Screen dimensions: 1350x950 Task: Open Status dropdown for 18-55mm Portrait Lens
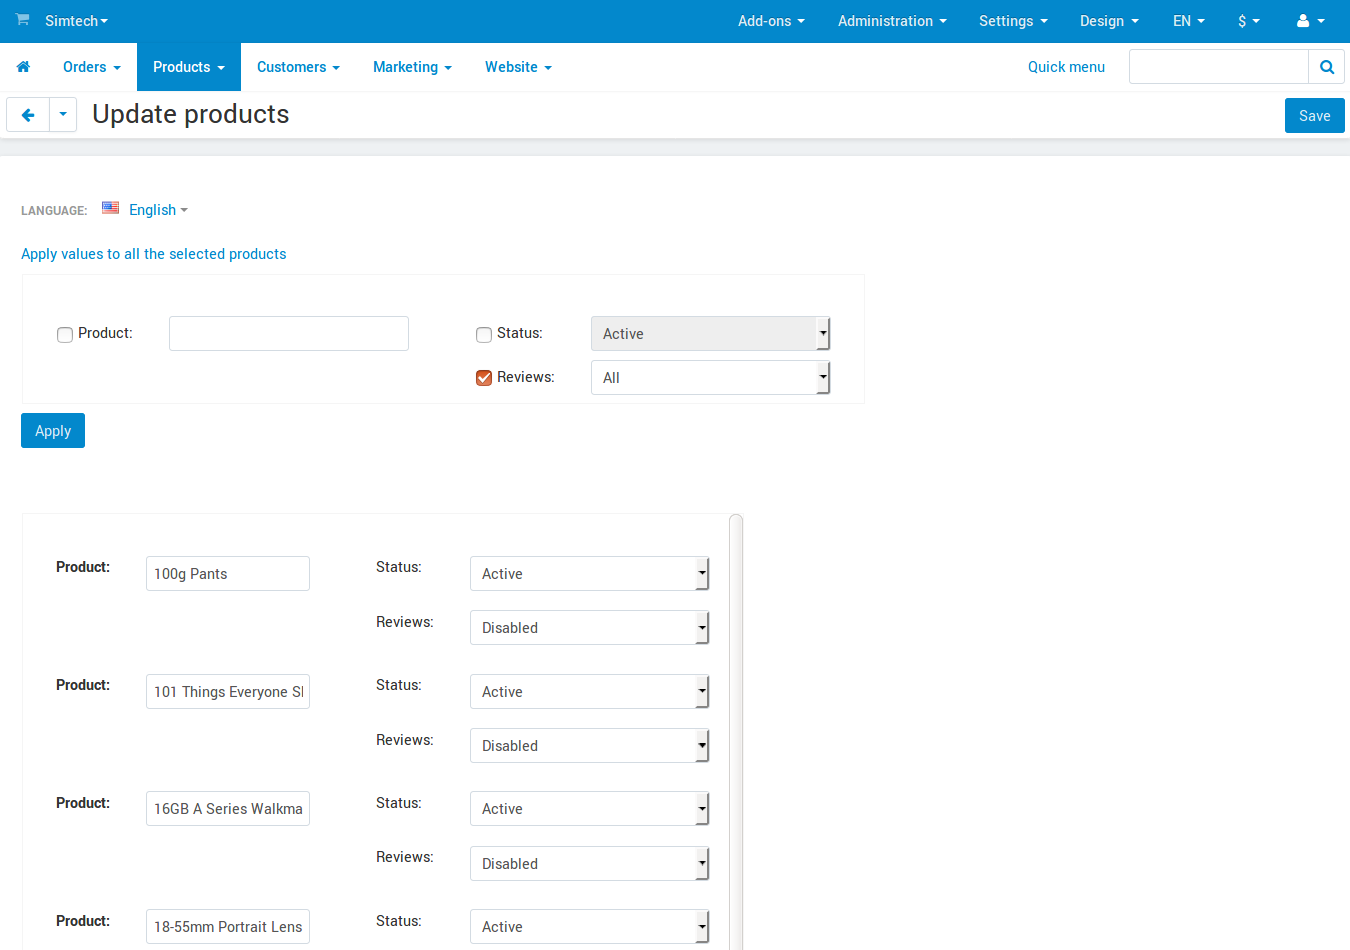click(589, 927)
